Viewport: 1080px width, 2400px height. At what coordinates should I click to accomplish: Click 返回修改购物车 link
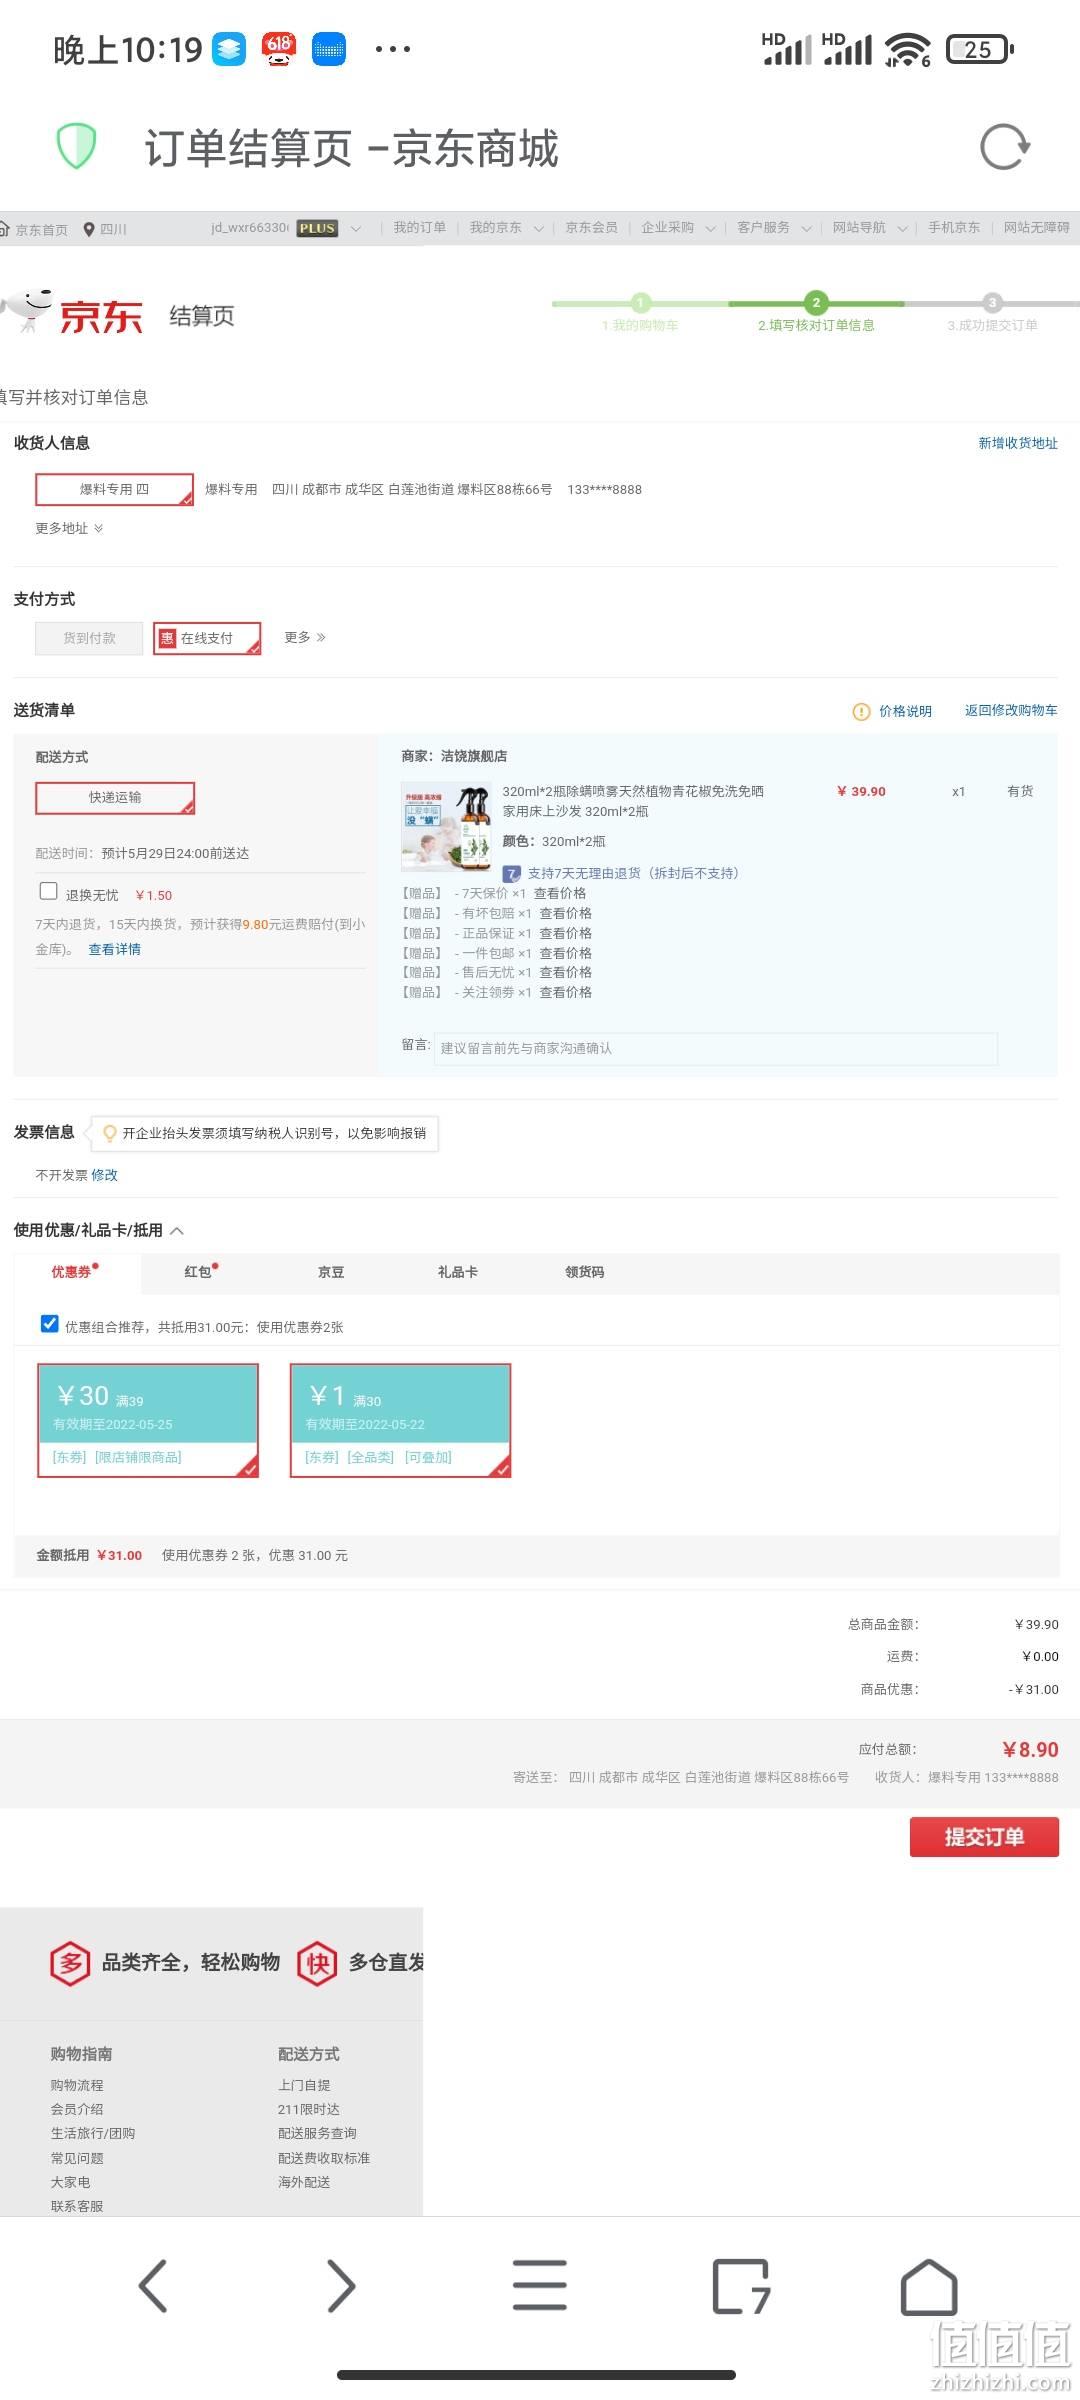point(1011,711)
